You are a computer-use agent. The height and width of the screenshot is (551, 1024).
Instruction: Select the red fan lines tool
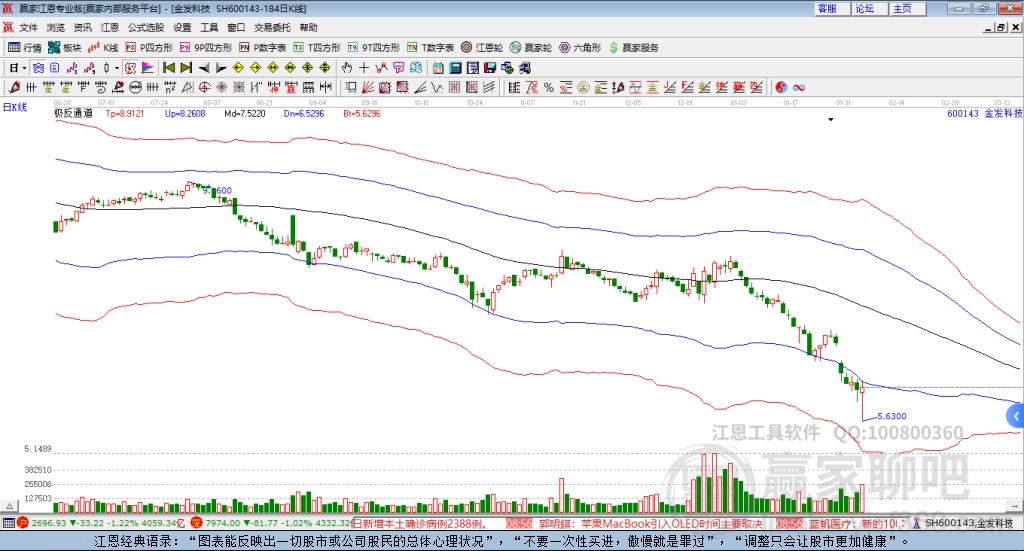(x=368, y=87)
